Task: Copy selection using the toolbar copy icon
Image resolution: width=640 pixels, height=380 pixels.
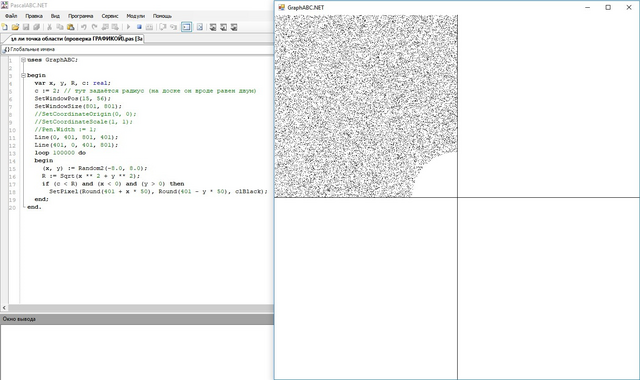Action: point(60,27)
